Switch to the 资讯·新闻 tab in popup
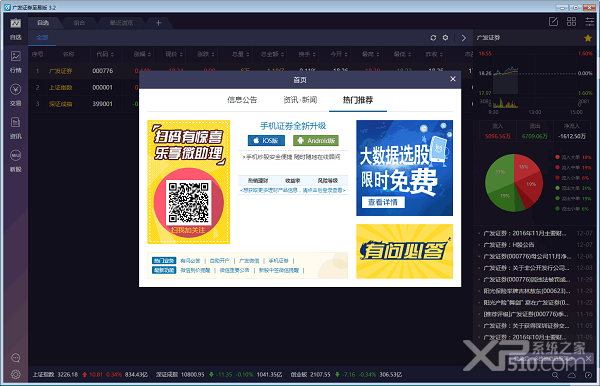The image size is (600, 386). click(300, 100)
